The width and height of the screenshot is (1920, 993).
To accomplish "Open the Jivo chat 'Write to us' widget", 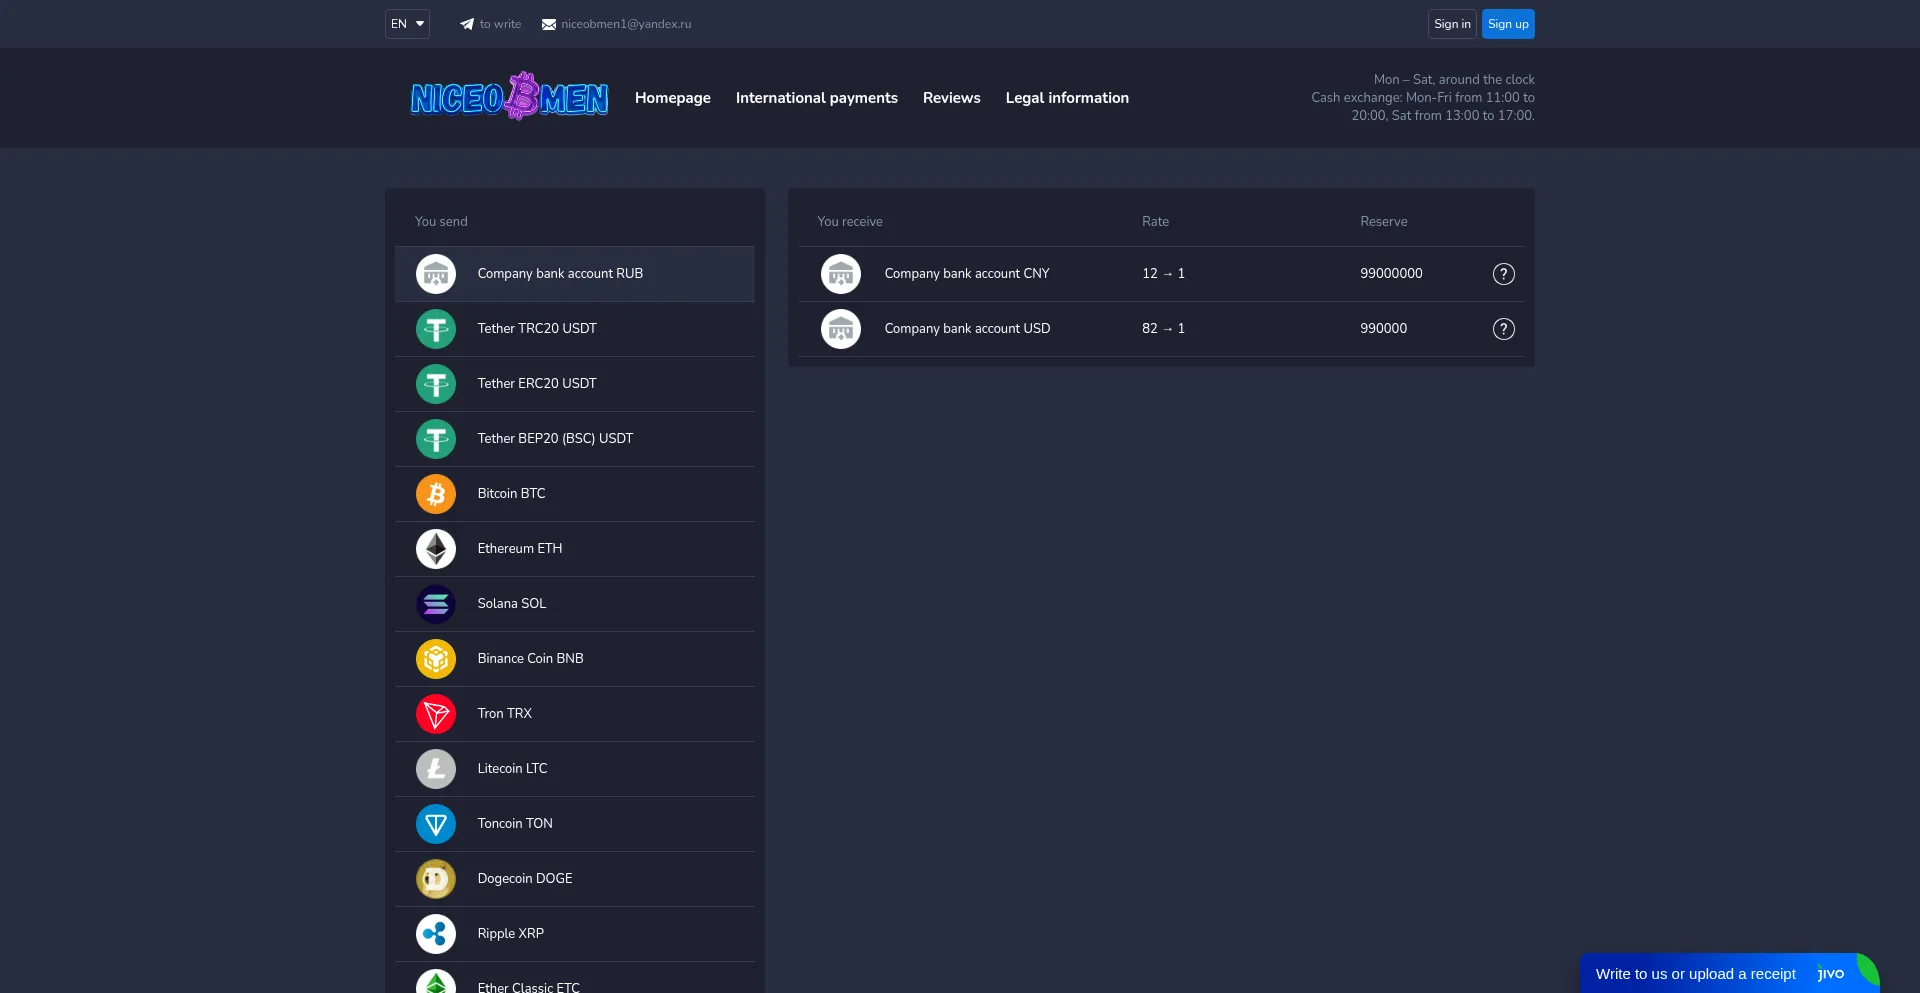I will click(1730, 973).
